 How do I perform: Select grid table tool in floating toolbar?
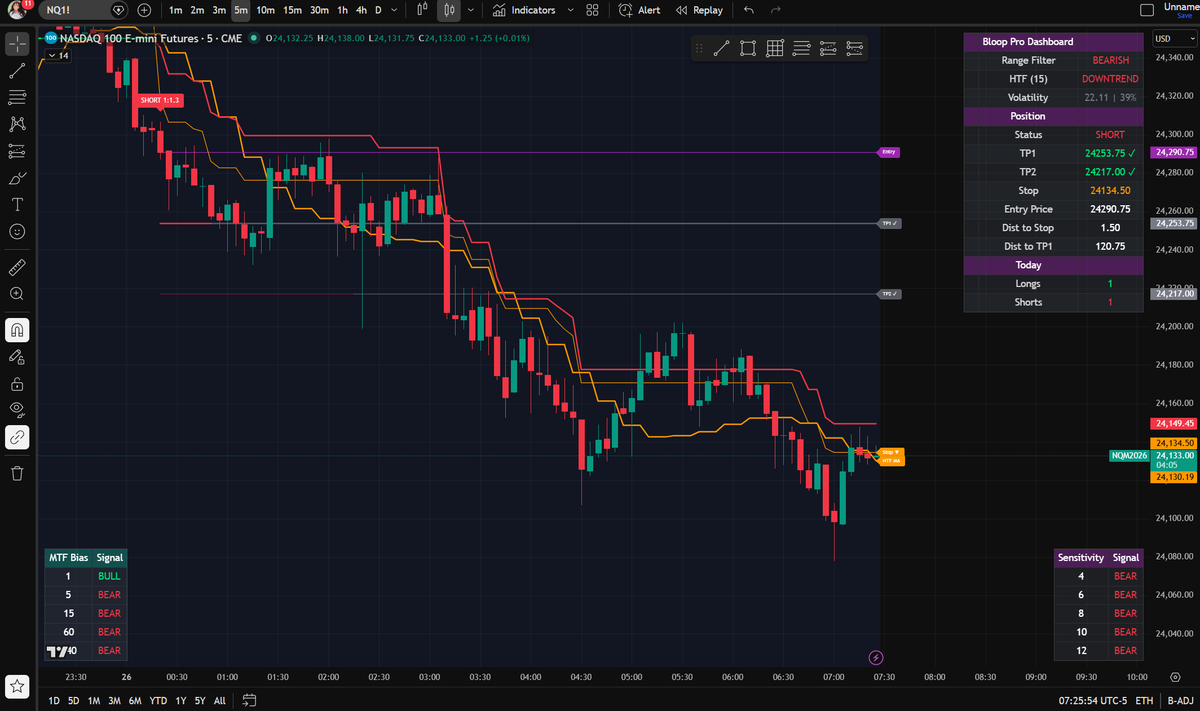[x=775, y=47]
